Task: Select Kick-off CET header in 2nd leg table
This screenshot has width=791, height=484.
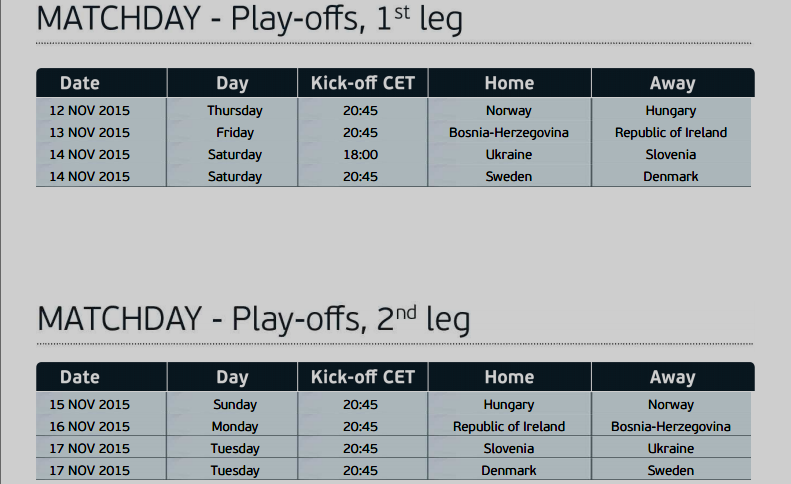Action: point(362,377)
